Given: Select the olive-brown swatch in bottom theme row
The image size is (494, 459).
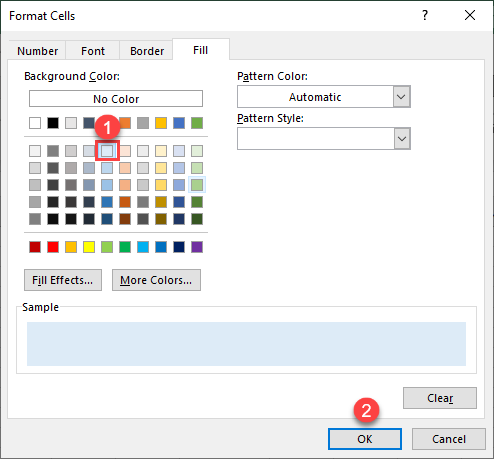Looking at the screenshot, I should (161, 219).
